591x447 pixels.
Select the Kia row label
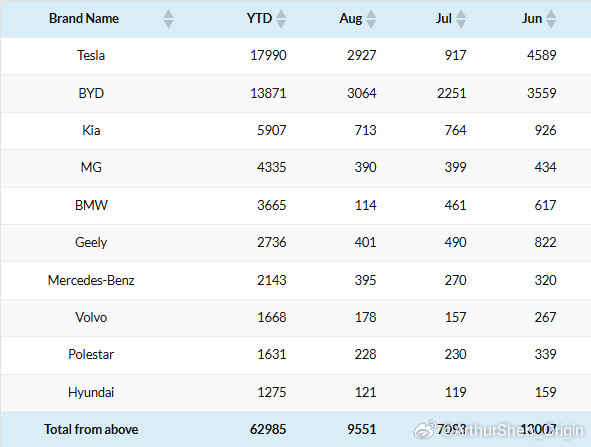coord(91,130)
